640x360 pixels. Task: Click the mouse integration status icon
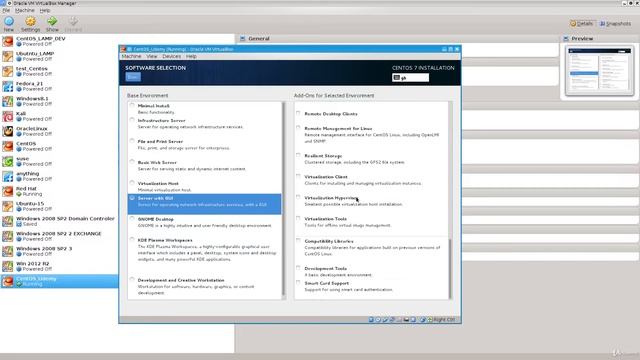(423, 320)
